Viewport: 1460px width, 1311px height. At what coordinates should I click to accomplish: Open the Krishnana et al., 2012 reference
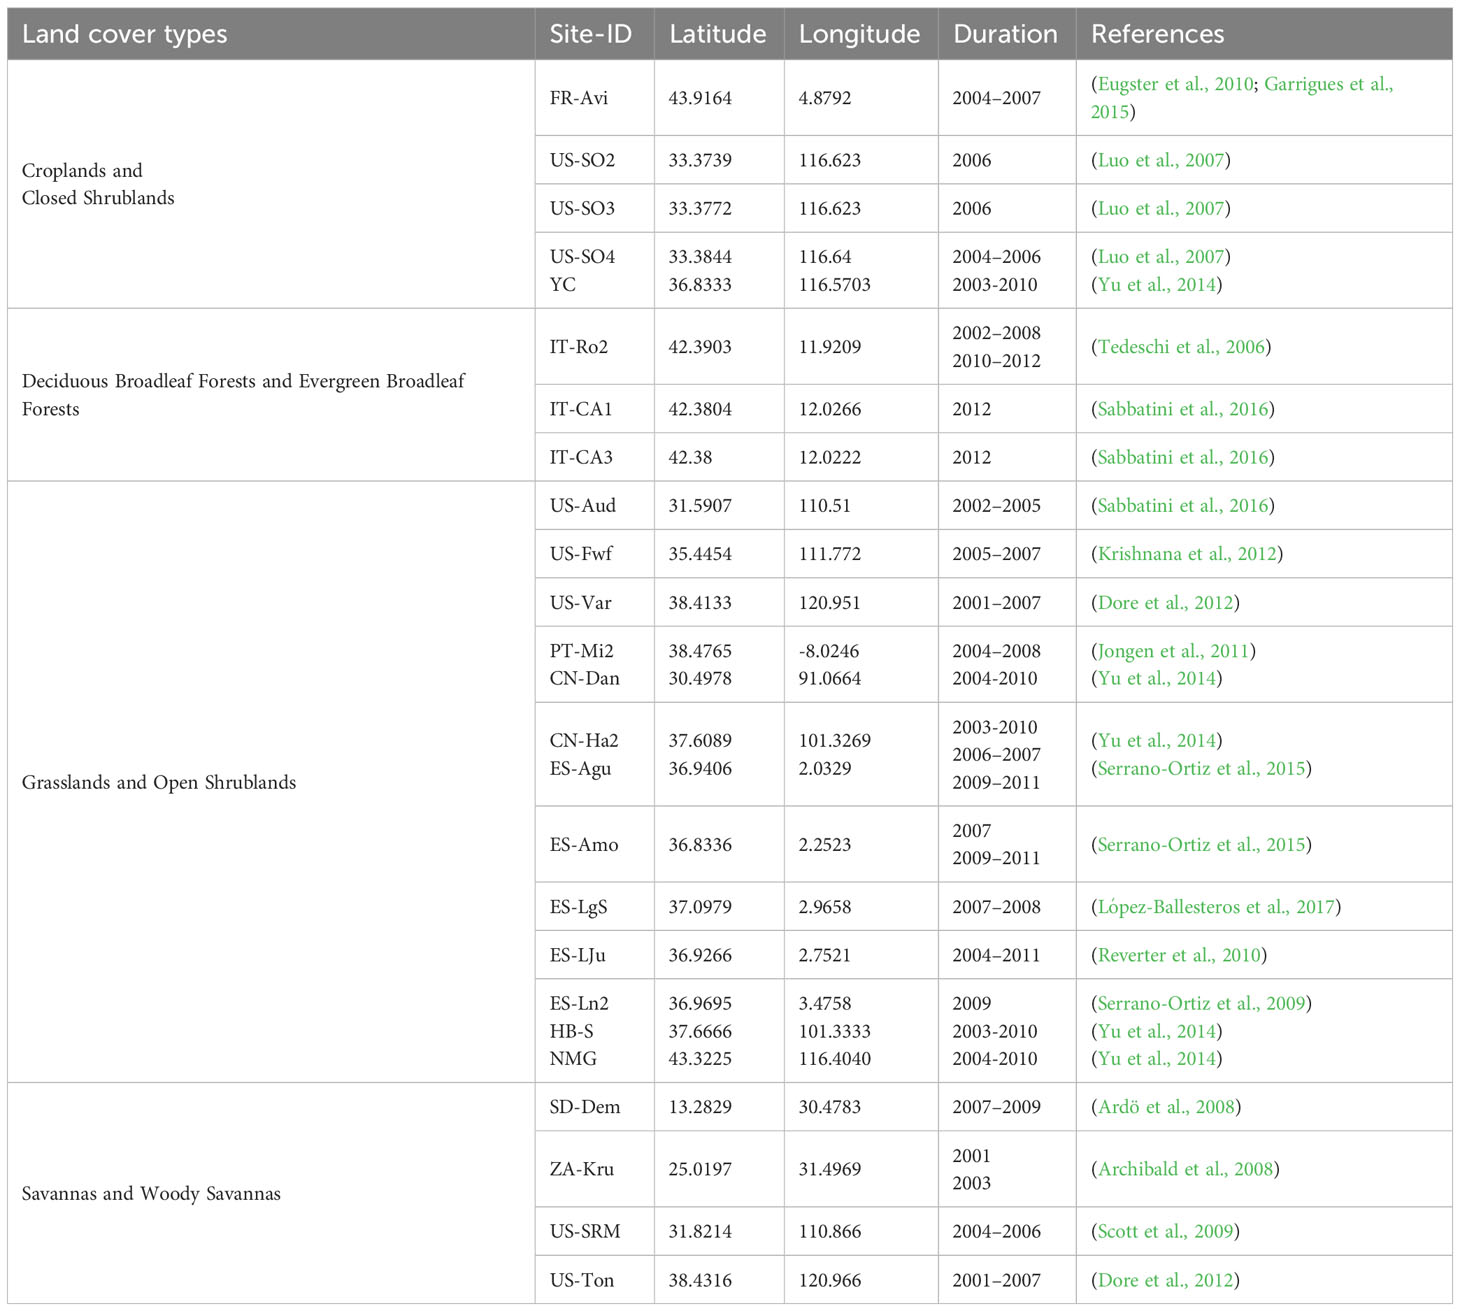[1188, 554]
